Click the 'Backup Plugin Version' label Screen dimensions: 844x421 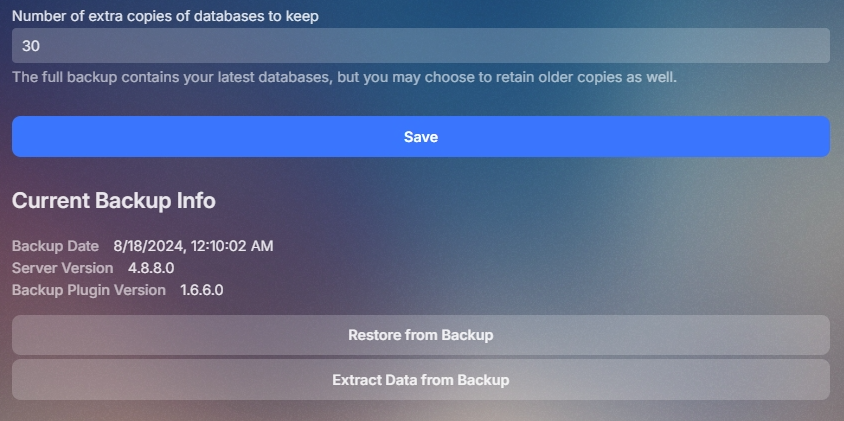(x=89, y=290)
